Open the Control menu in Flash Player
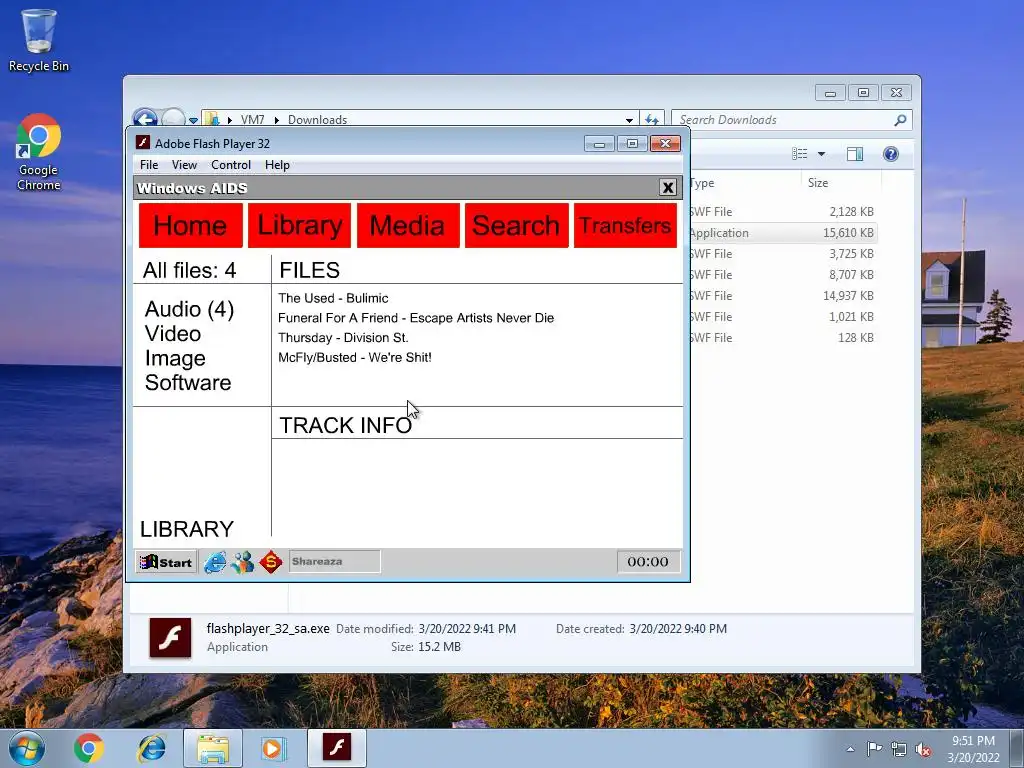Screen dimensions: 1024x768 (231, 165)
